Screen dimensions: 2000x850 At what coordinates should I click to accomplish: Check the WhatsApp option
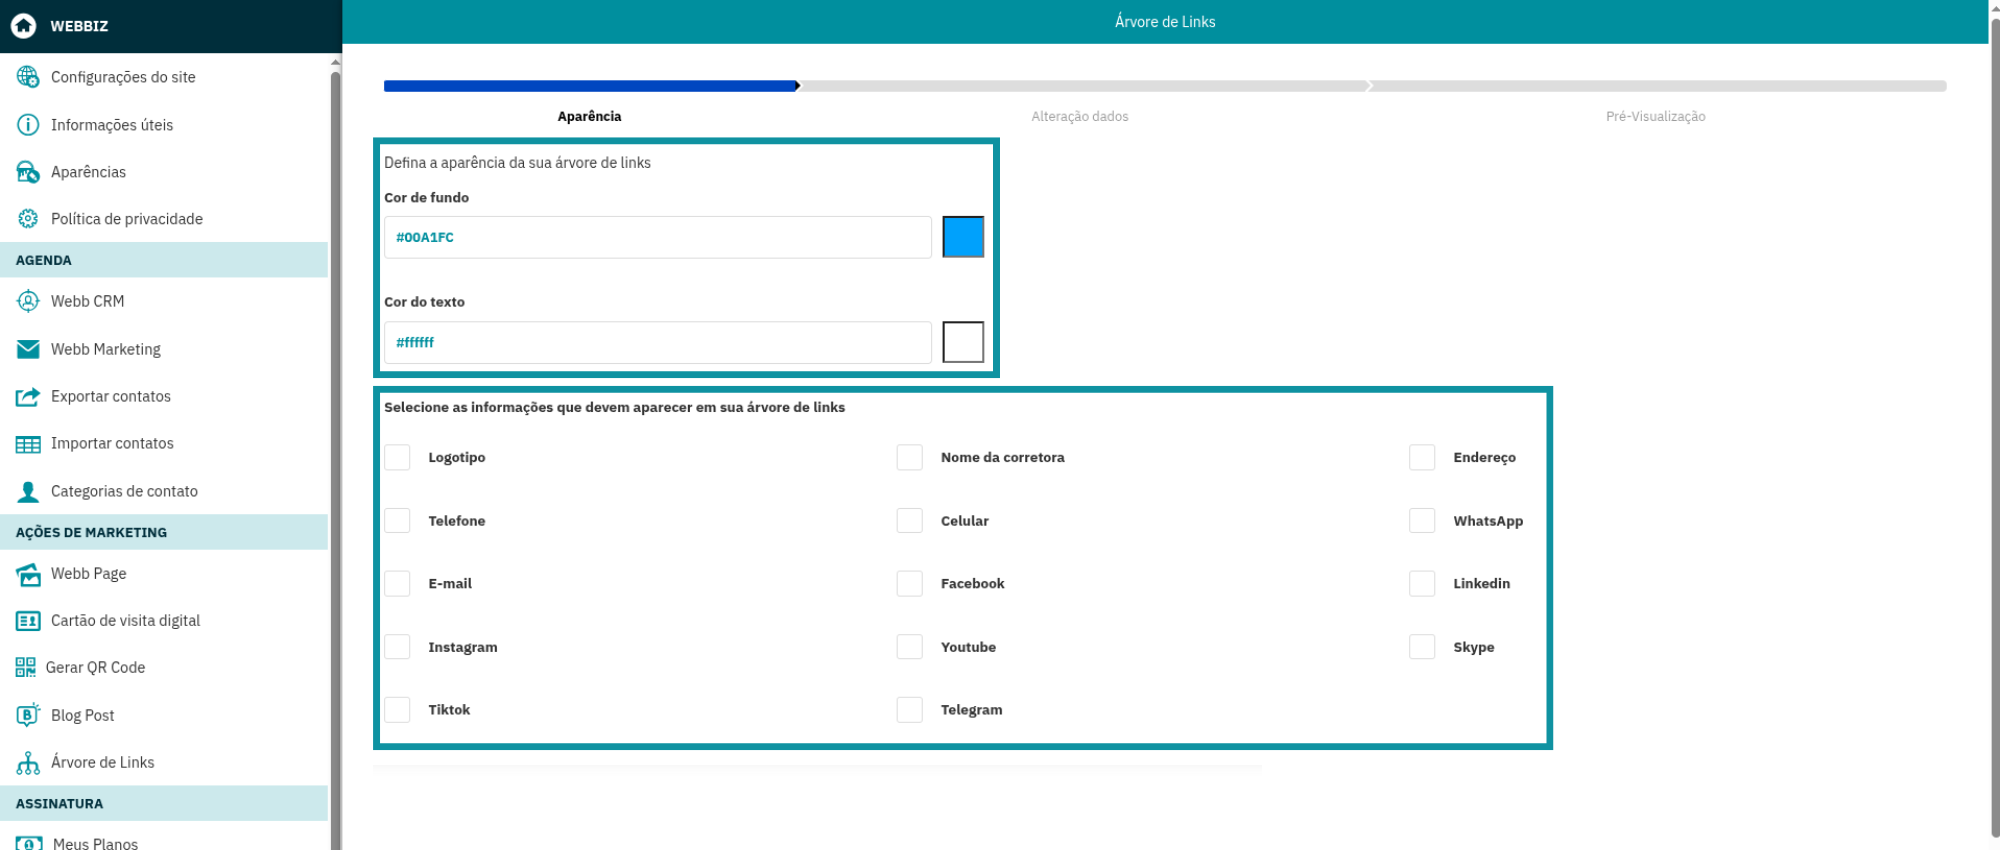1421,521
